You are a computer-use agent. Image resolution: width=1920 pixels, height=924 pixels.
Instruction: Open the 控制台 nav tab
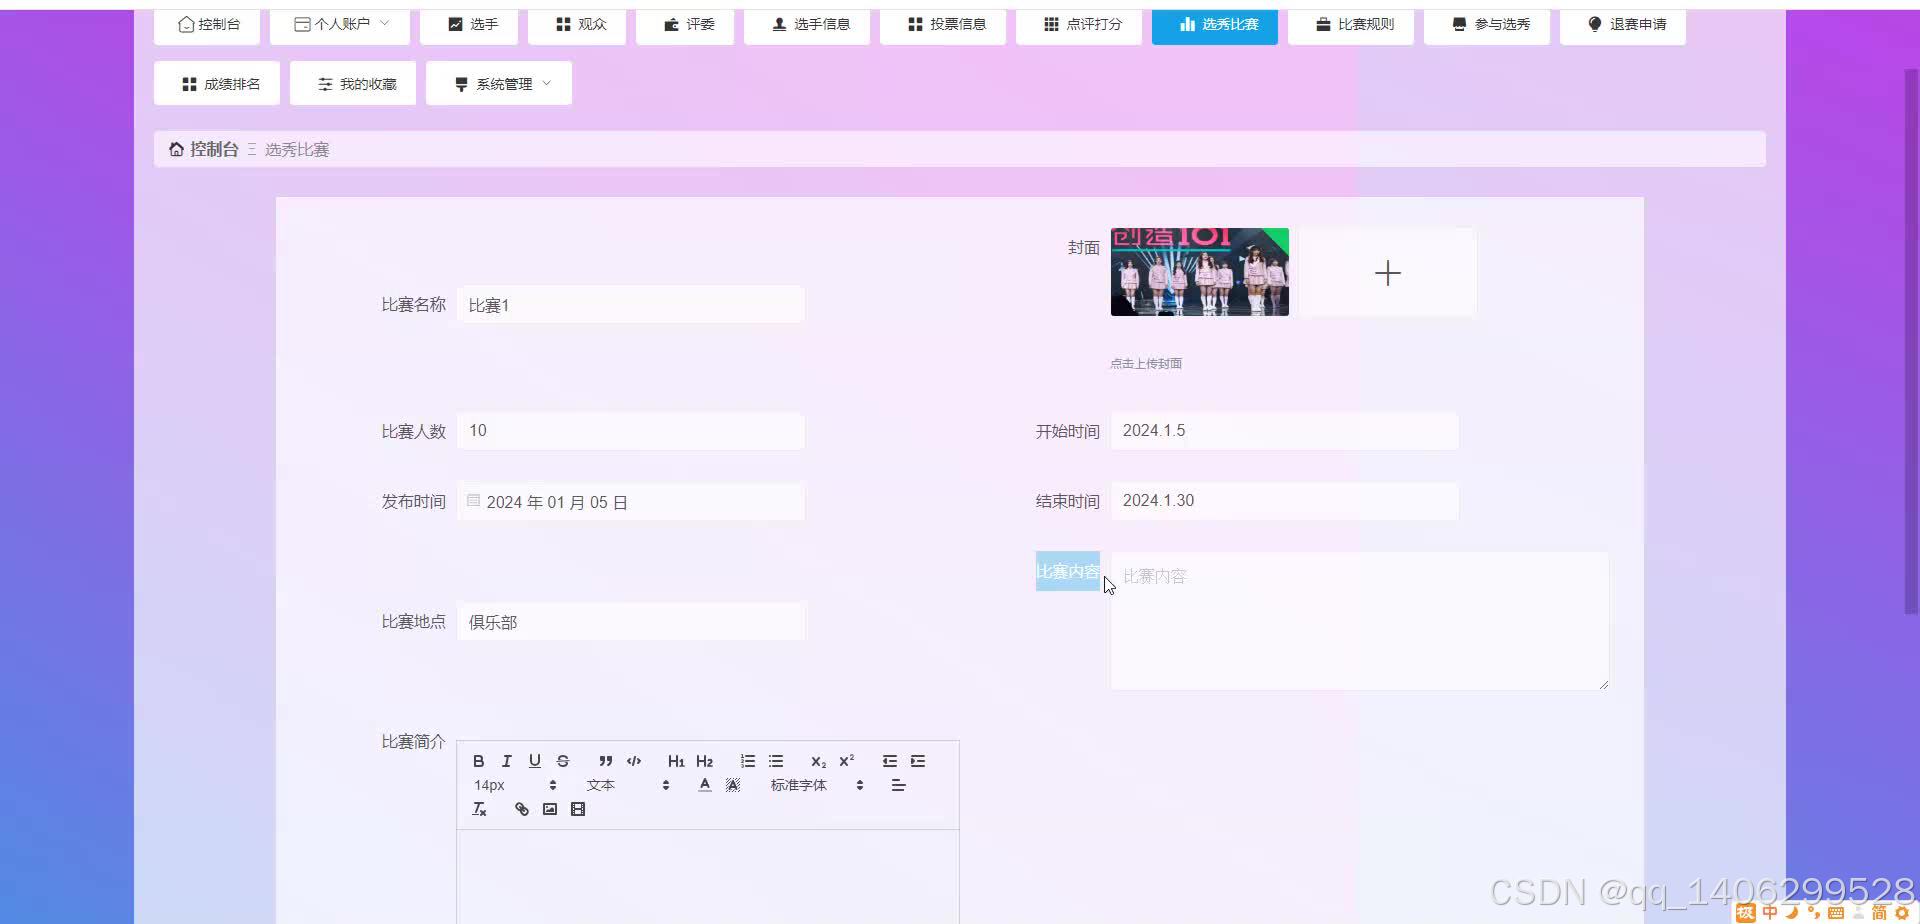(208, 24)
